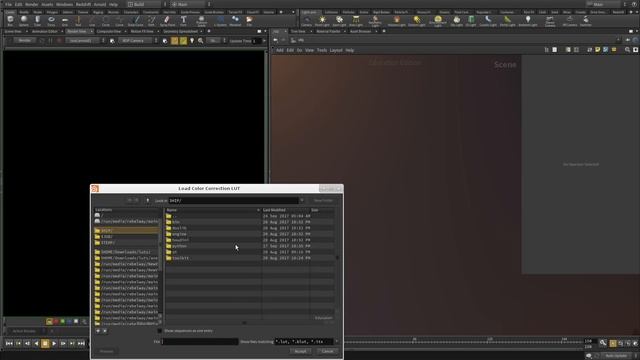Go up one directory in file dialog
640x360 pixels.
coord(147,200)
